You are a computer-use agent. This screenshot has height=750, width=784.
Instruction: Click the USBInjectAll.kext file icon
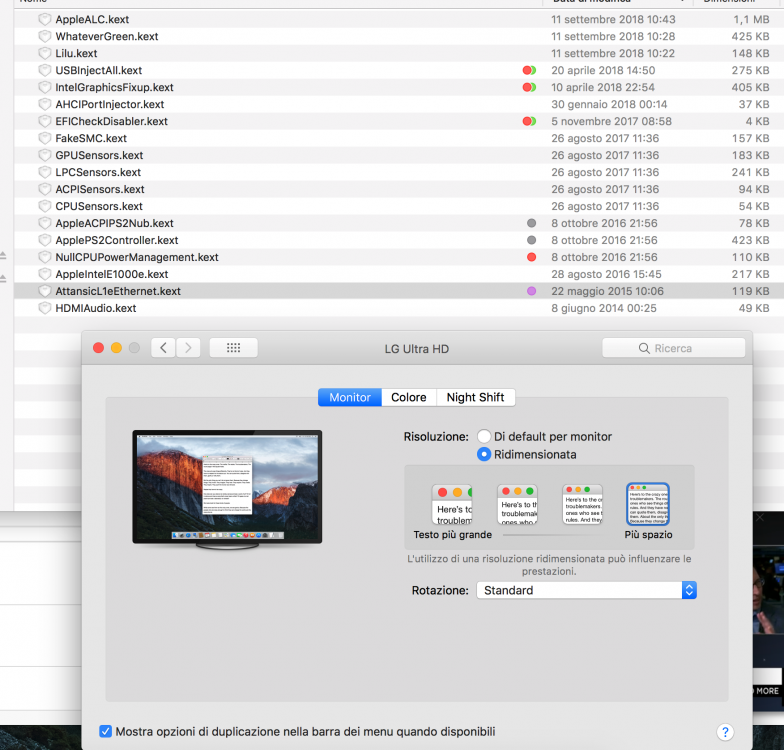45,70
